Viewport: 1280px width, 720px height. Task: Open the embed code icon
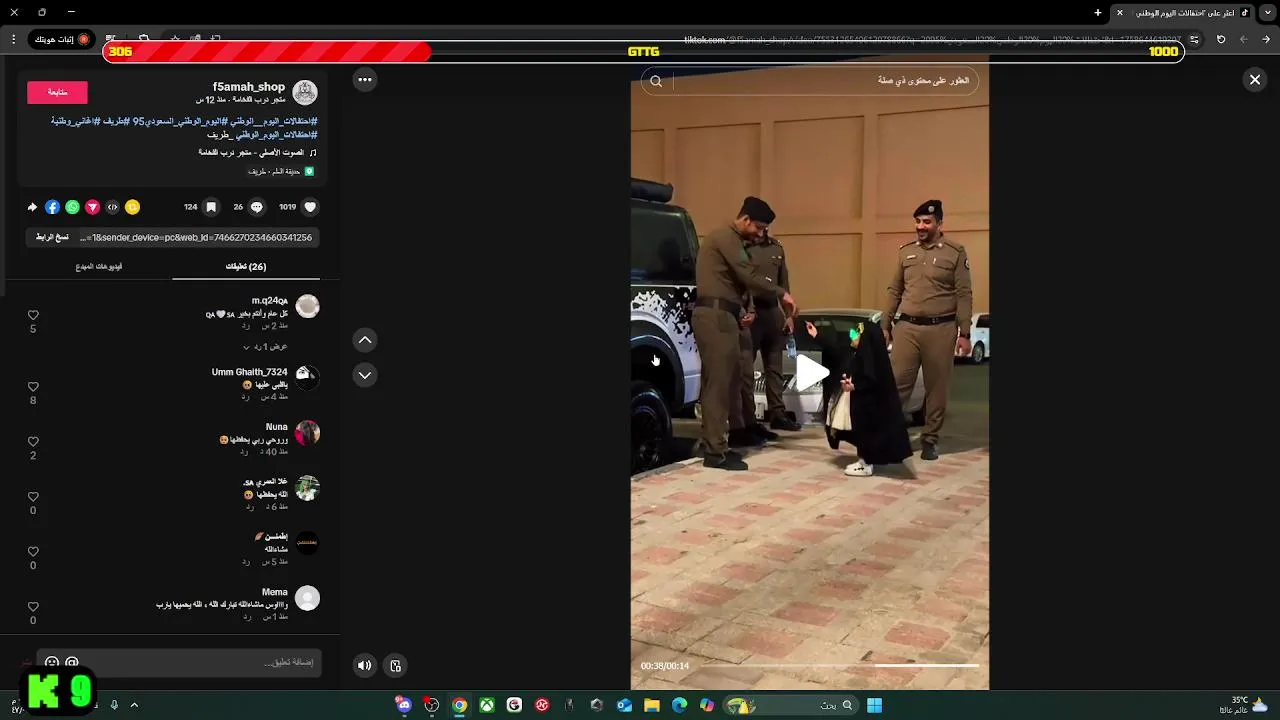point(112,207)
